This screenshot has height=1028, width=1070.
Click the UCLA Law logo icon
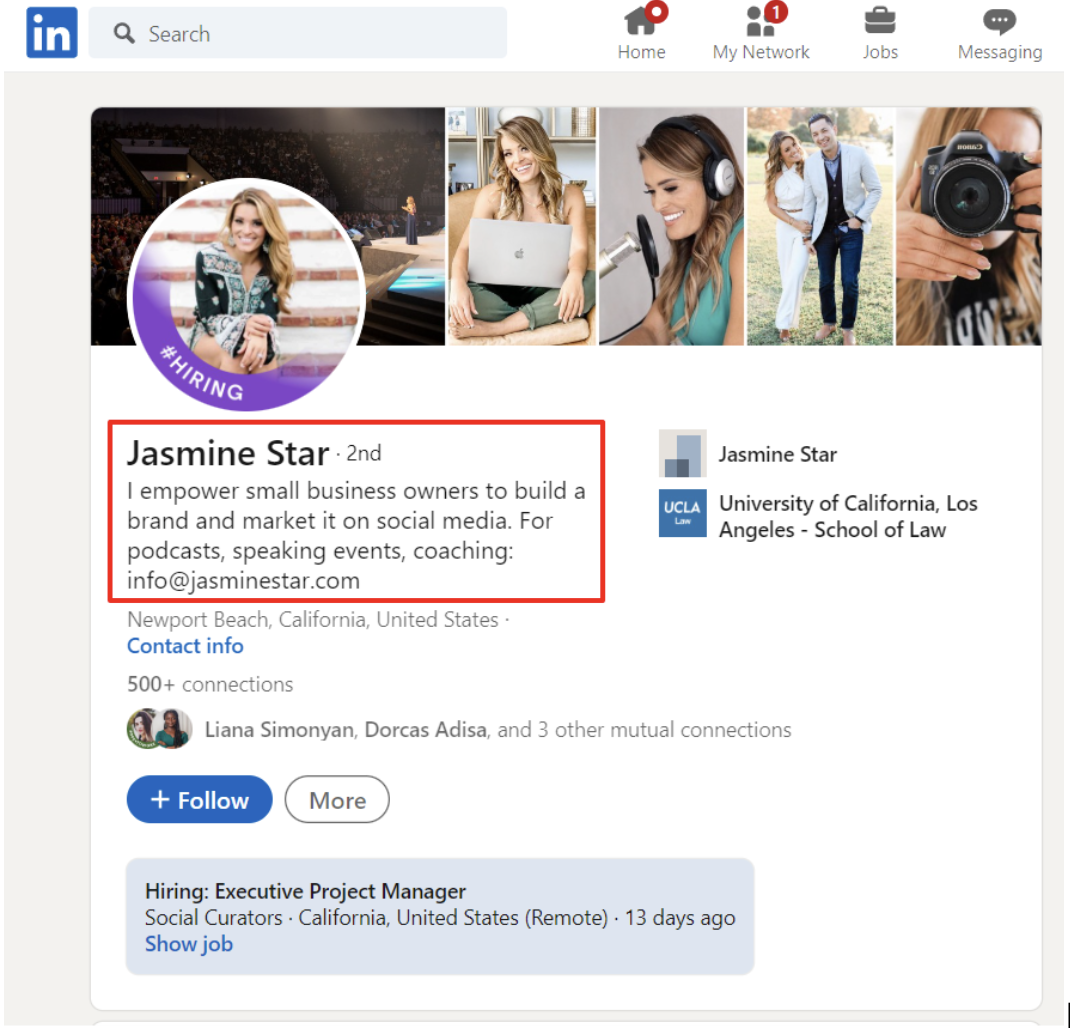682,513
